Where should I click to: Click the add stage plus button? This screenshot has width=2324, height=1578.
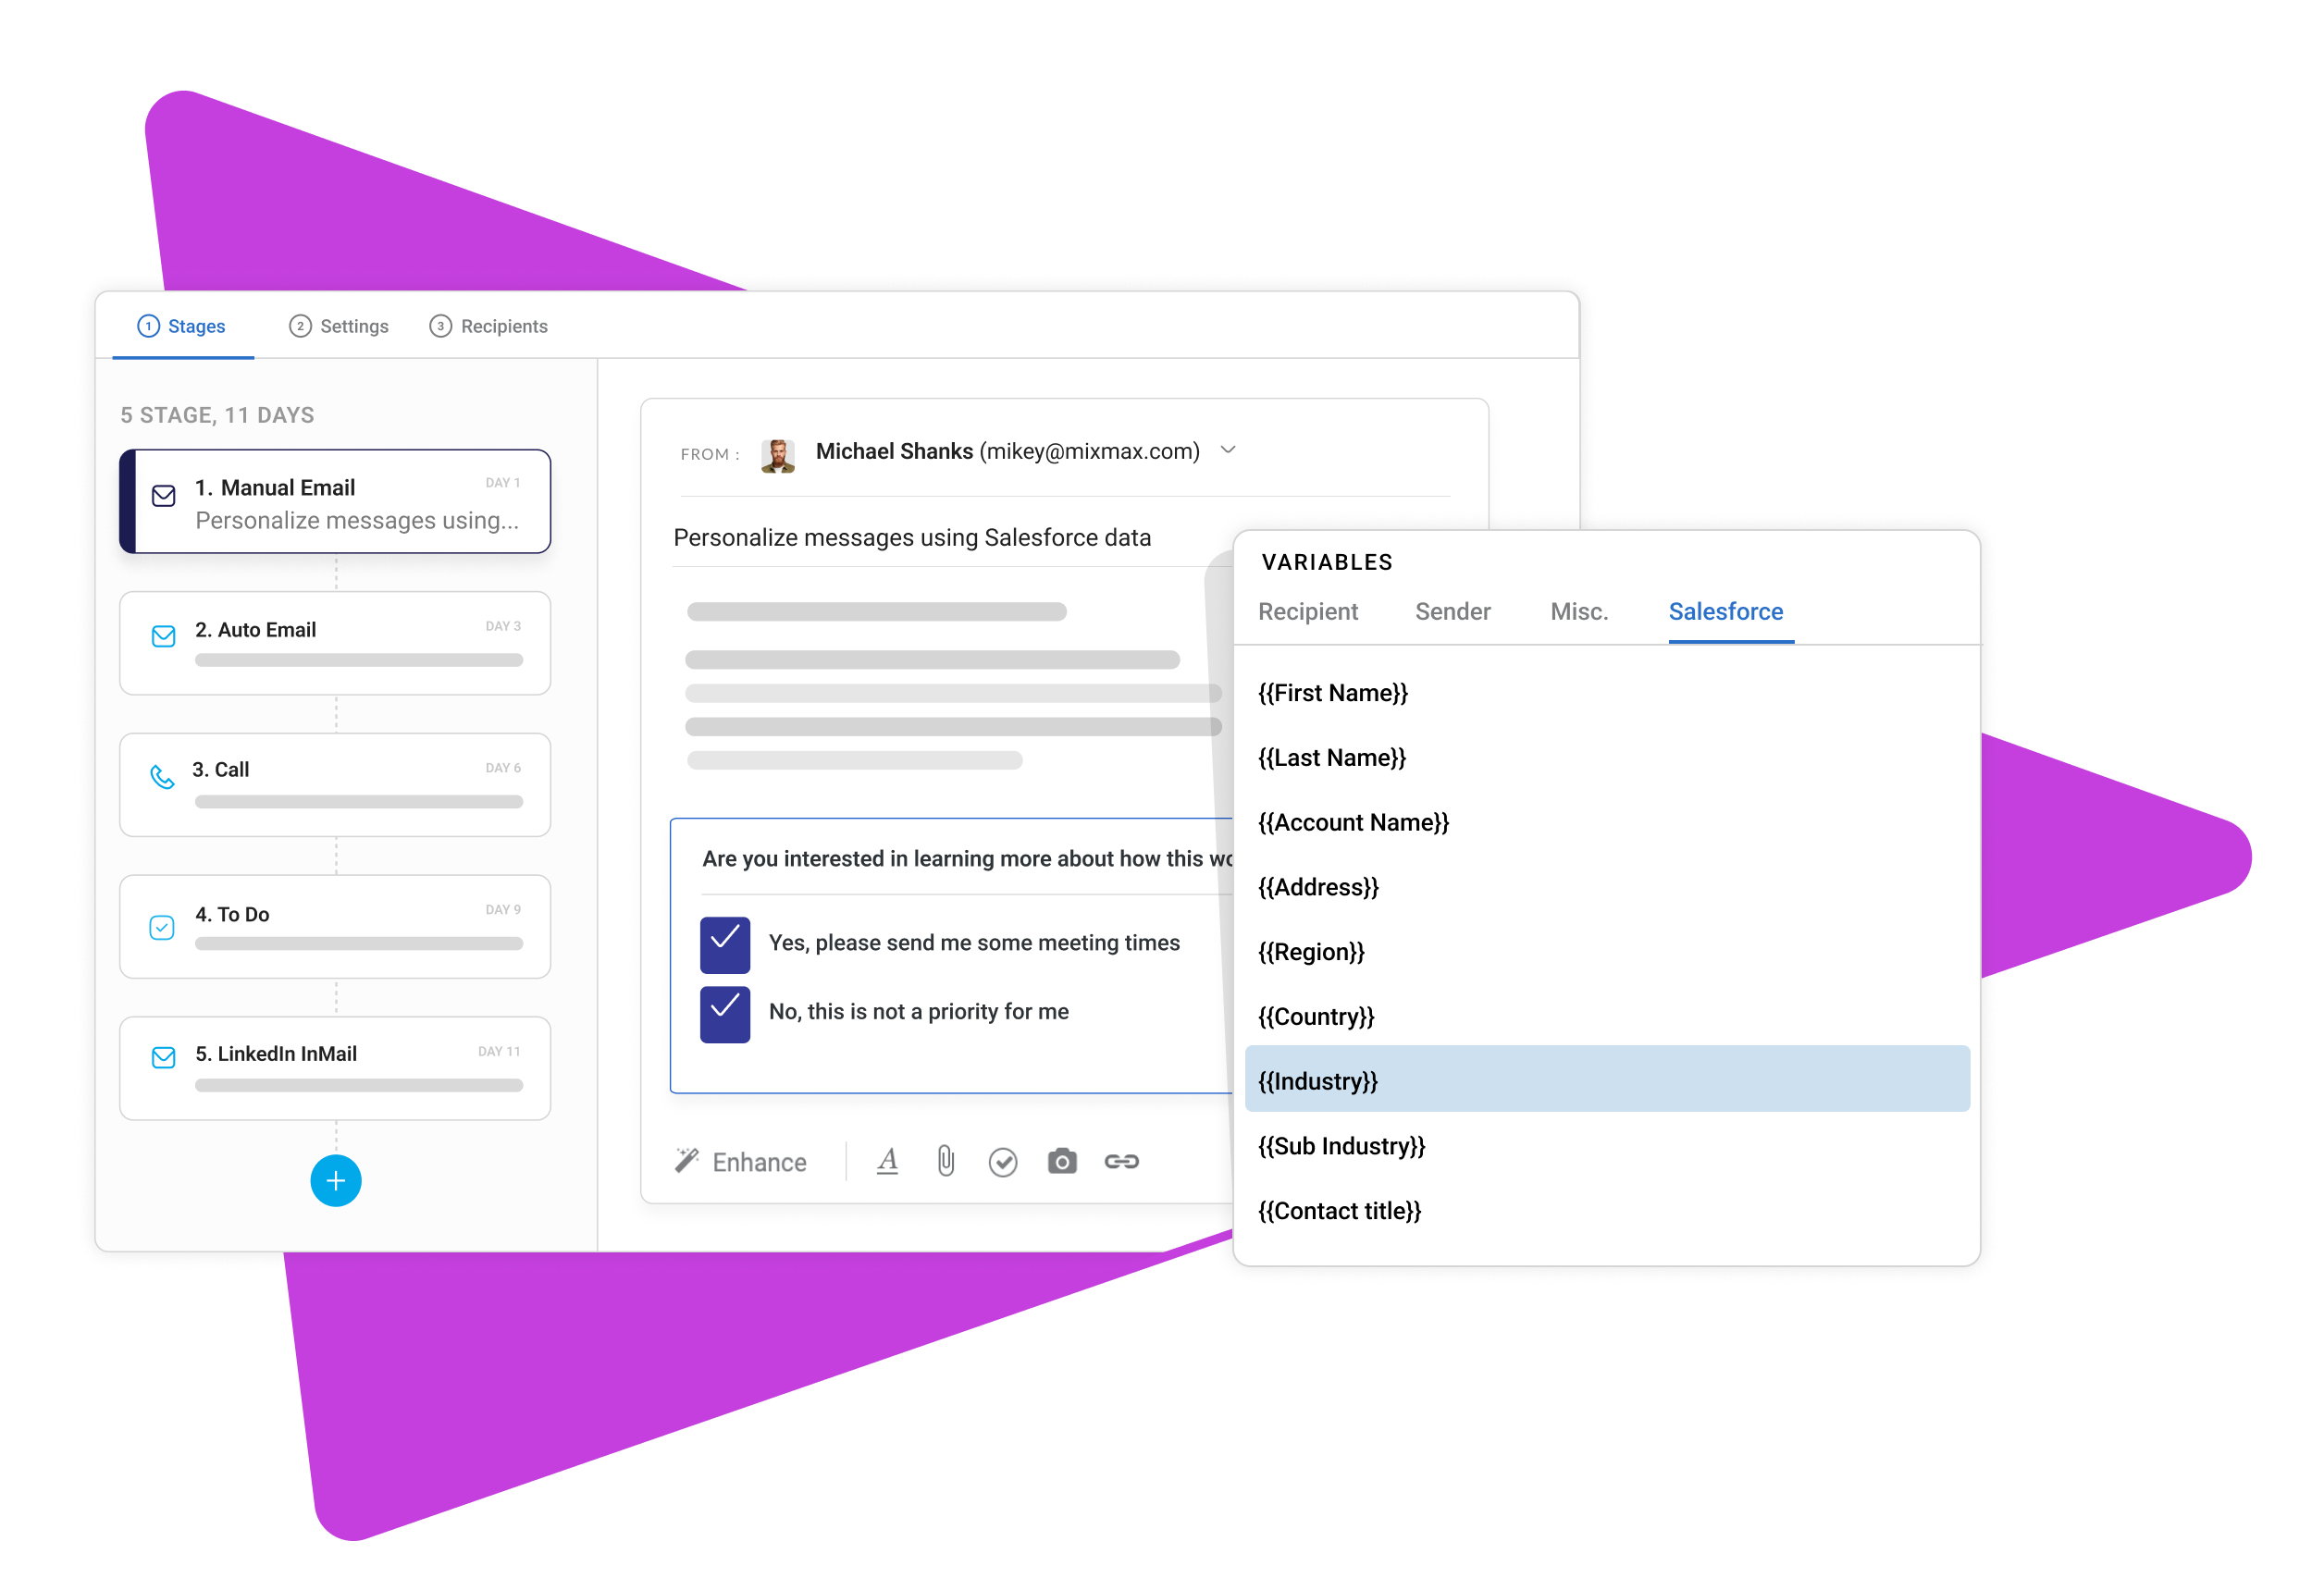click(335, 1180)
